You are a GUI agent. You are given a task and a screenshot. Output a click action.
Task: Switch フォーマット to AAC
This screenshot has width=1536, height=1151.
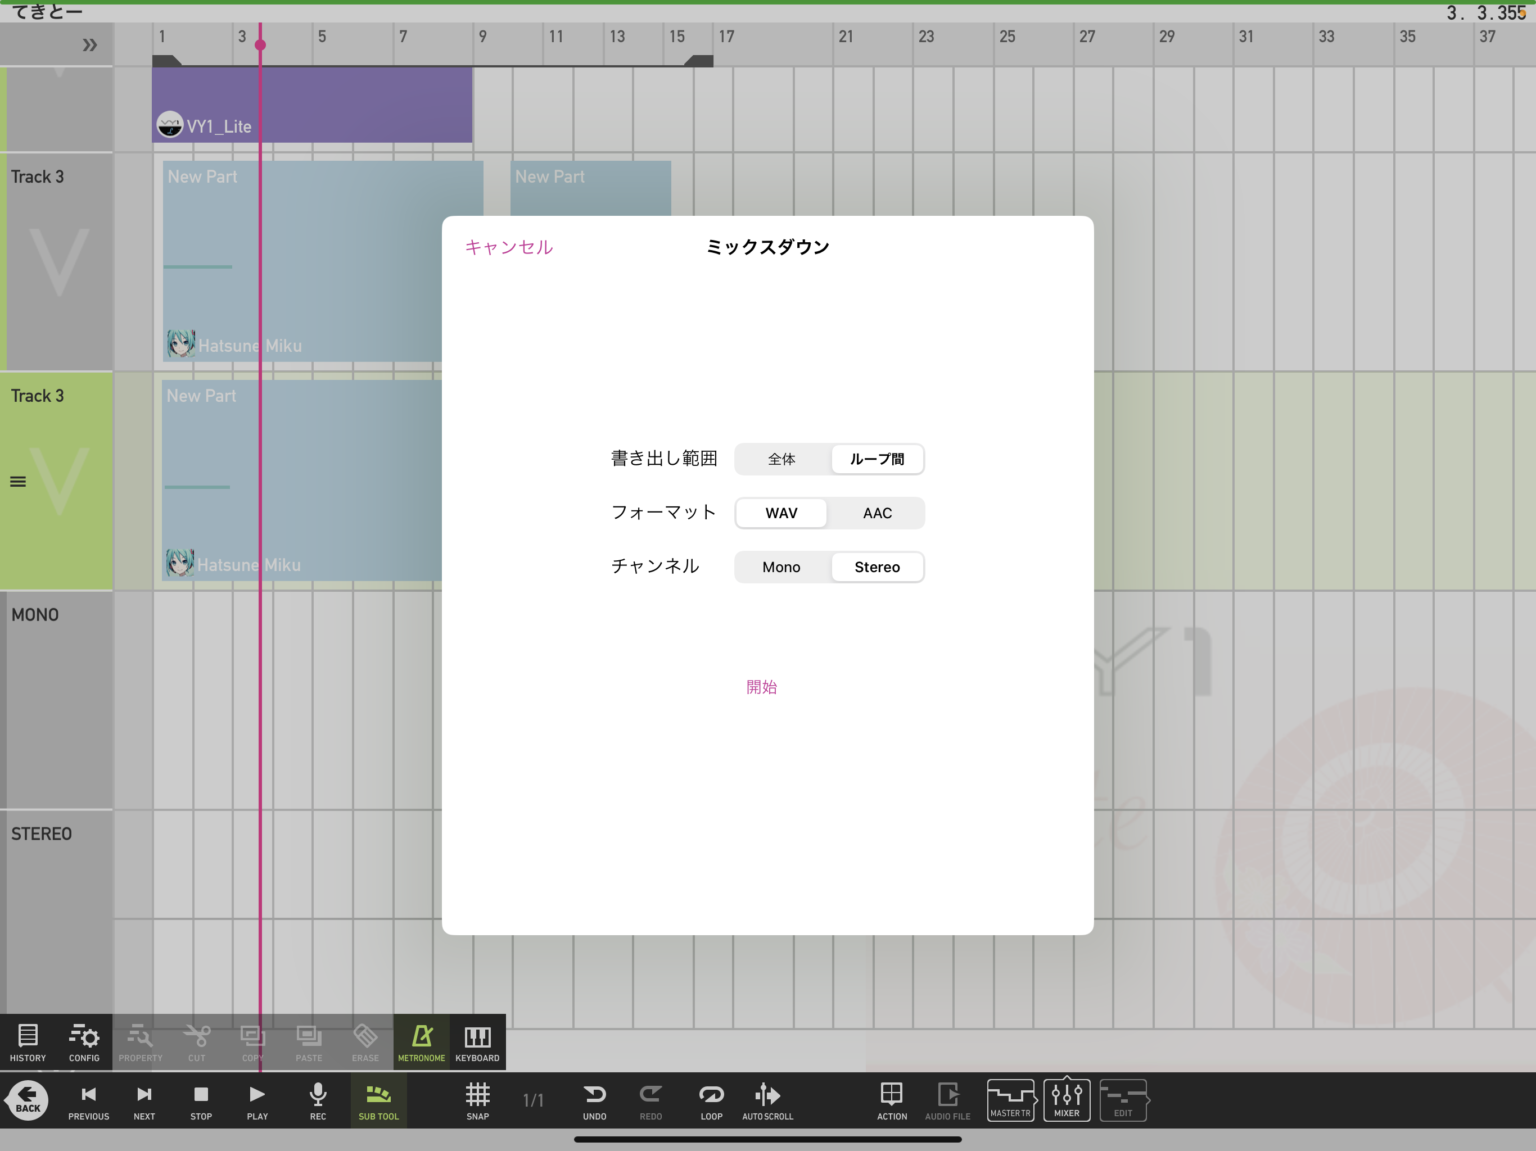click(877, 513)
